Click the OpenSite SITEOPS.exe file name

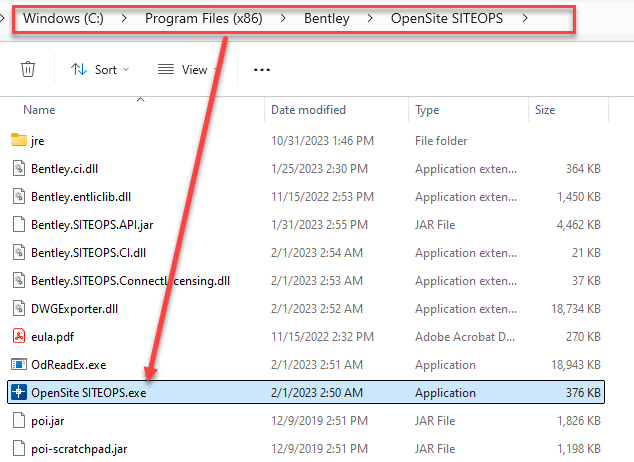click(x=89, y=393)
